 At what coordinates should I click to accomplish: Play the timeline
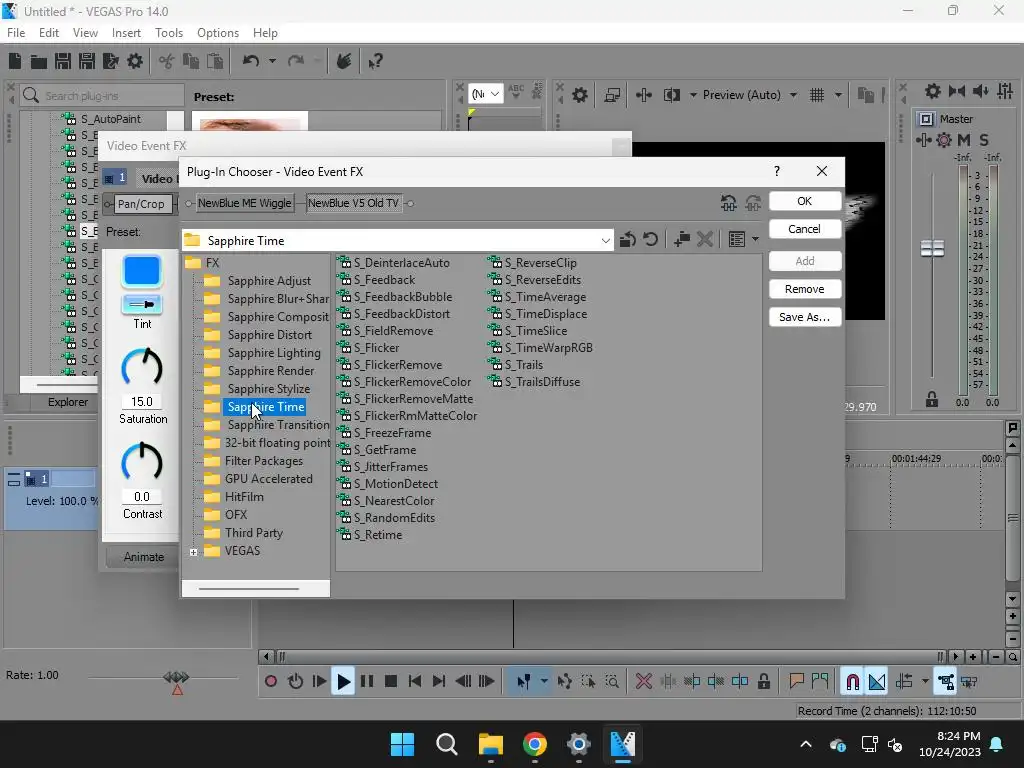[x=343, y=682]
